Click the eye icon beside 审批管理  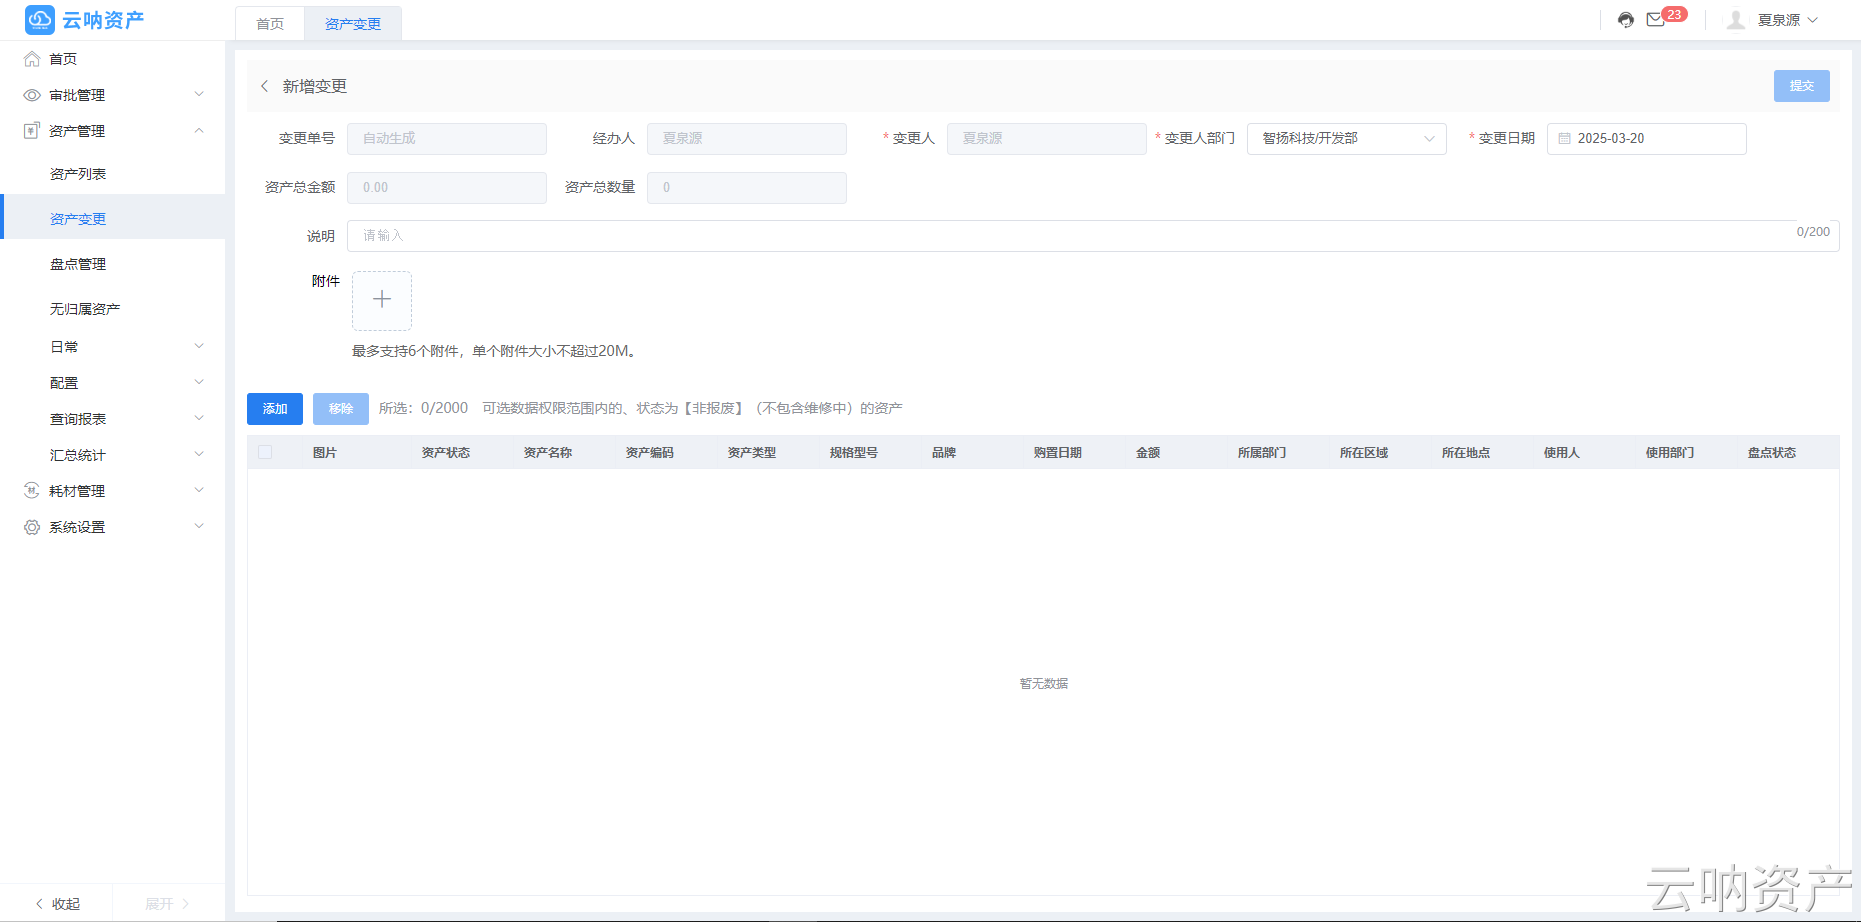[32, 95]
